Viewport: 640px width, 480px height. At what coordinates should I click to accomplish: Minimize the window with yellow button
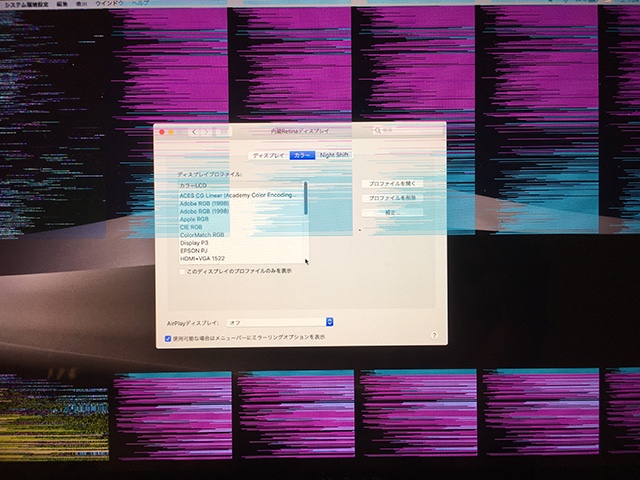click(x=171, y=132)
